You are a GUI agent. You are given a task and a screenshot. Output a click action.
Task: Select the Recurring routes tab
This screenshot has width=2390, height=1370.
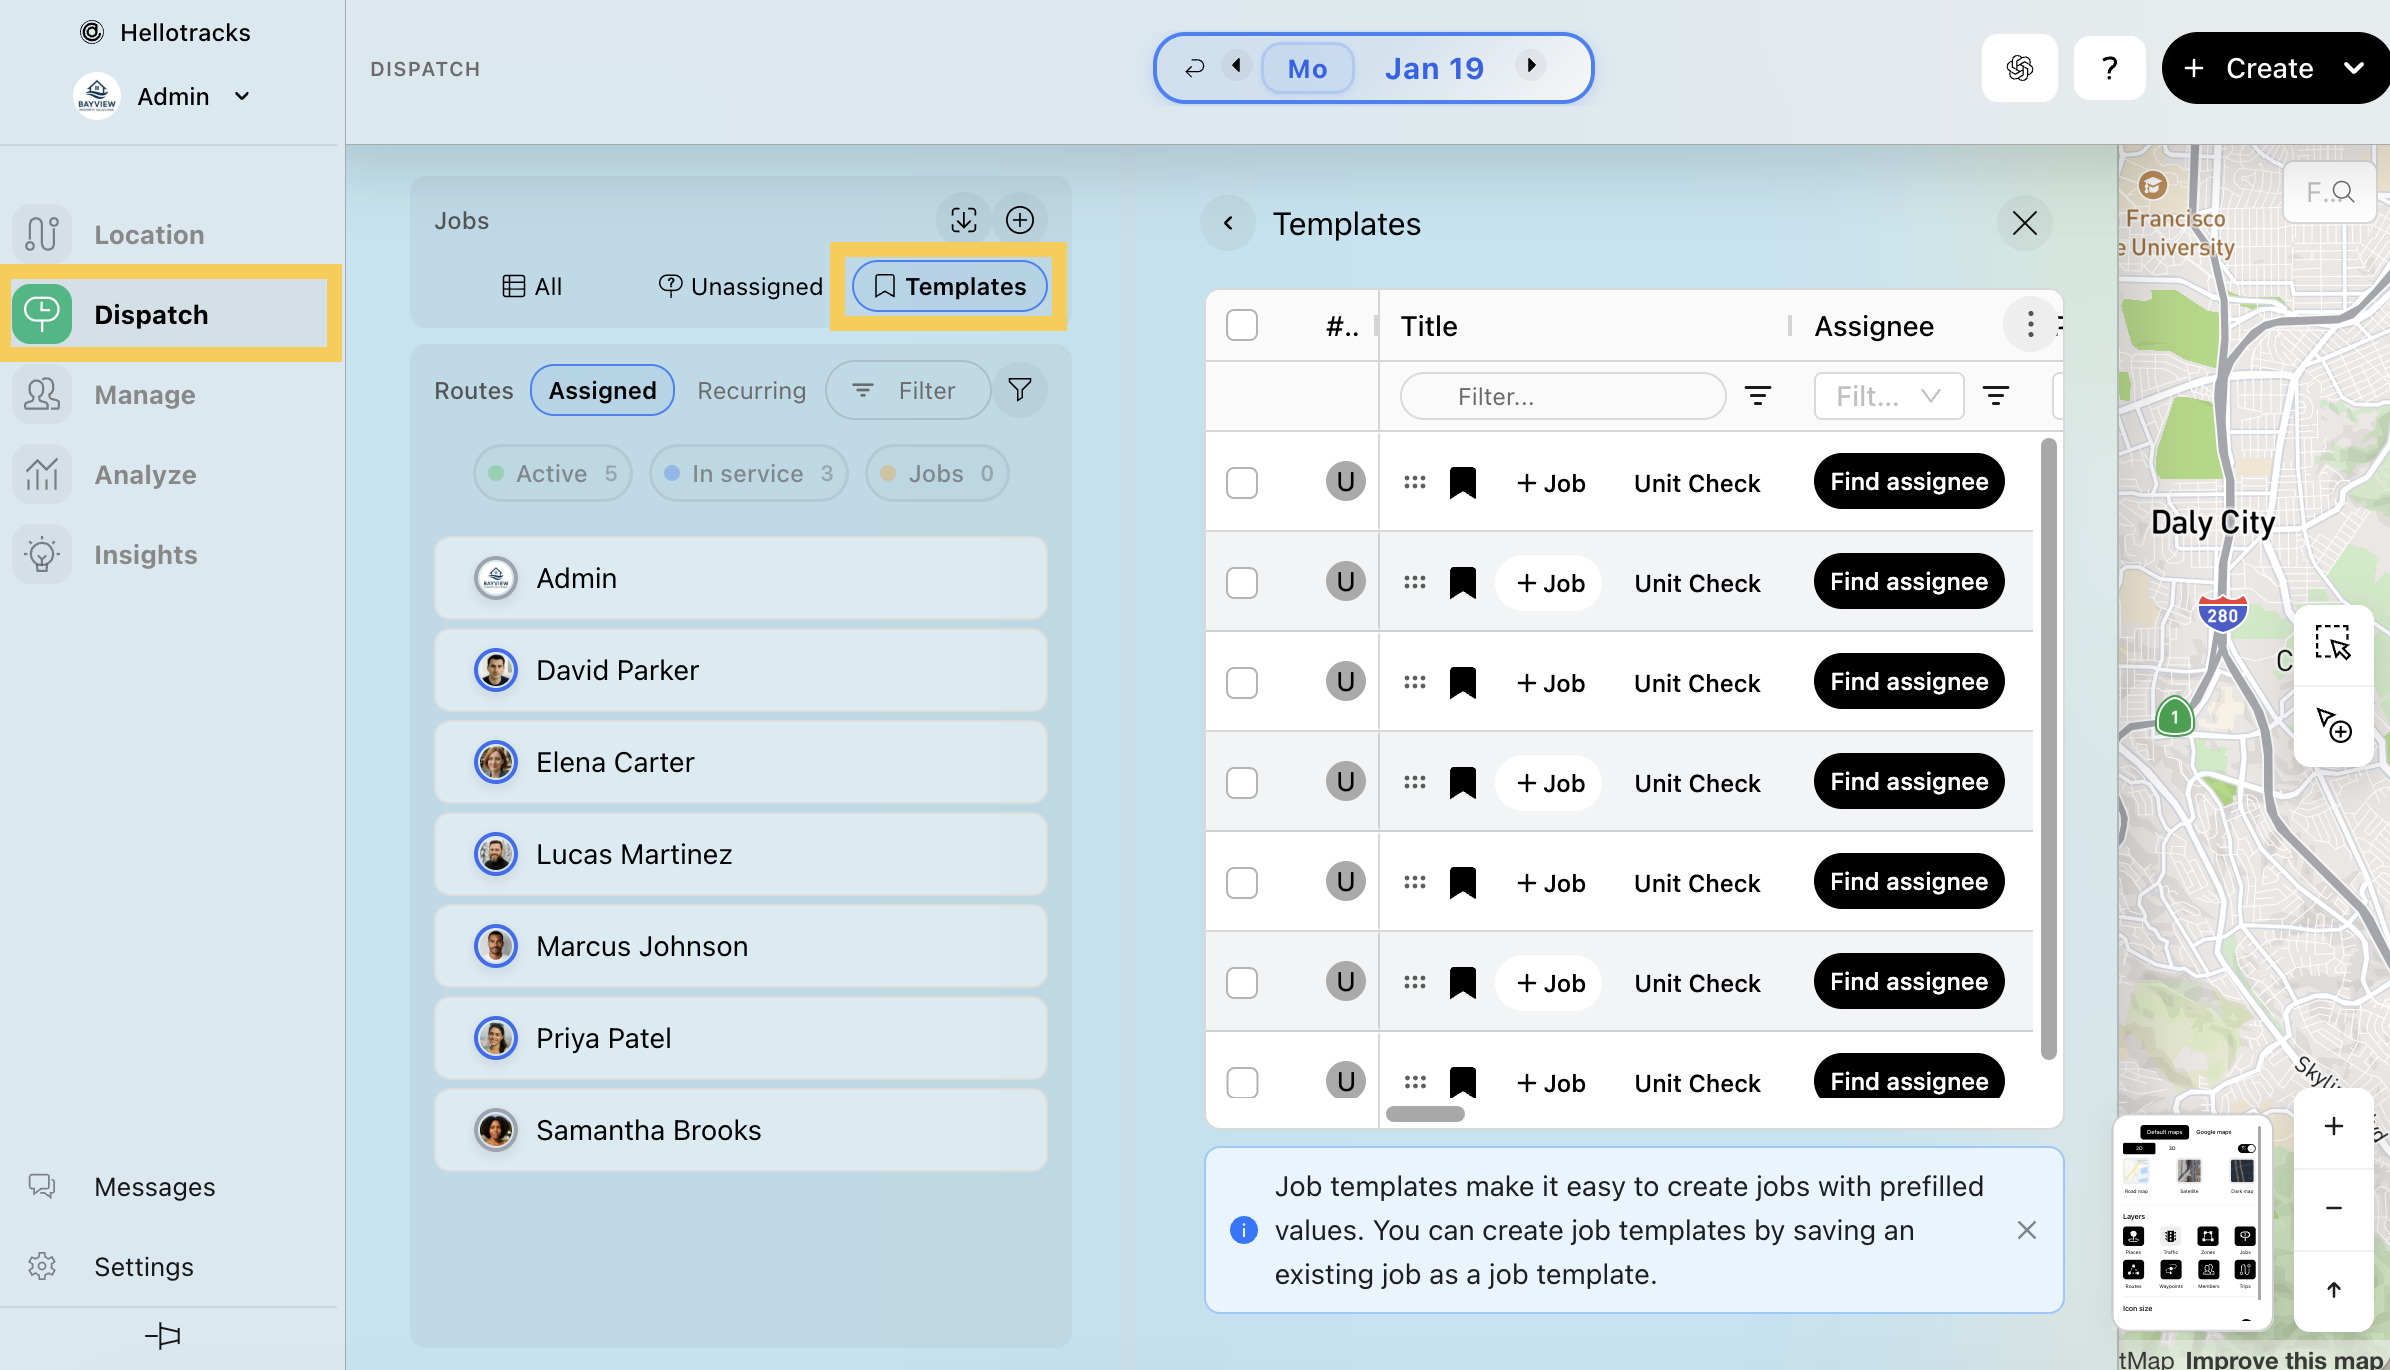[x=751, y=391]
